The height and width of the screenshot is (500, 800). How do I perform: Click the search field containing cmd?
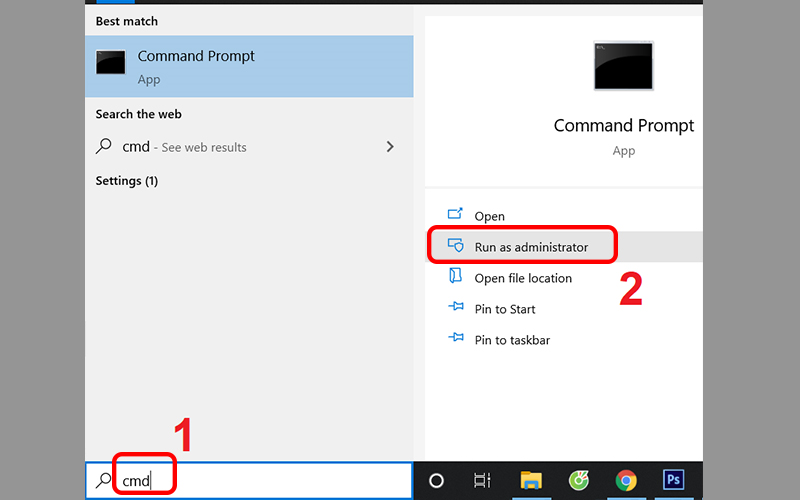click(x=260, y=481)
